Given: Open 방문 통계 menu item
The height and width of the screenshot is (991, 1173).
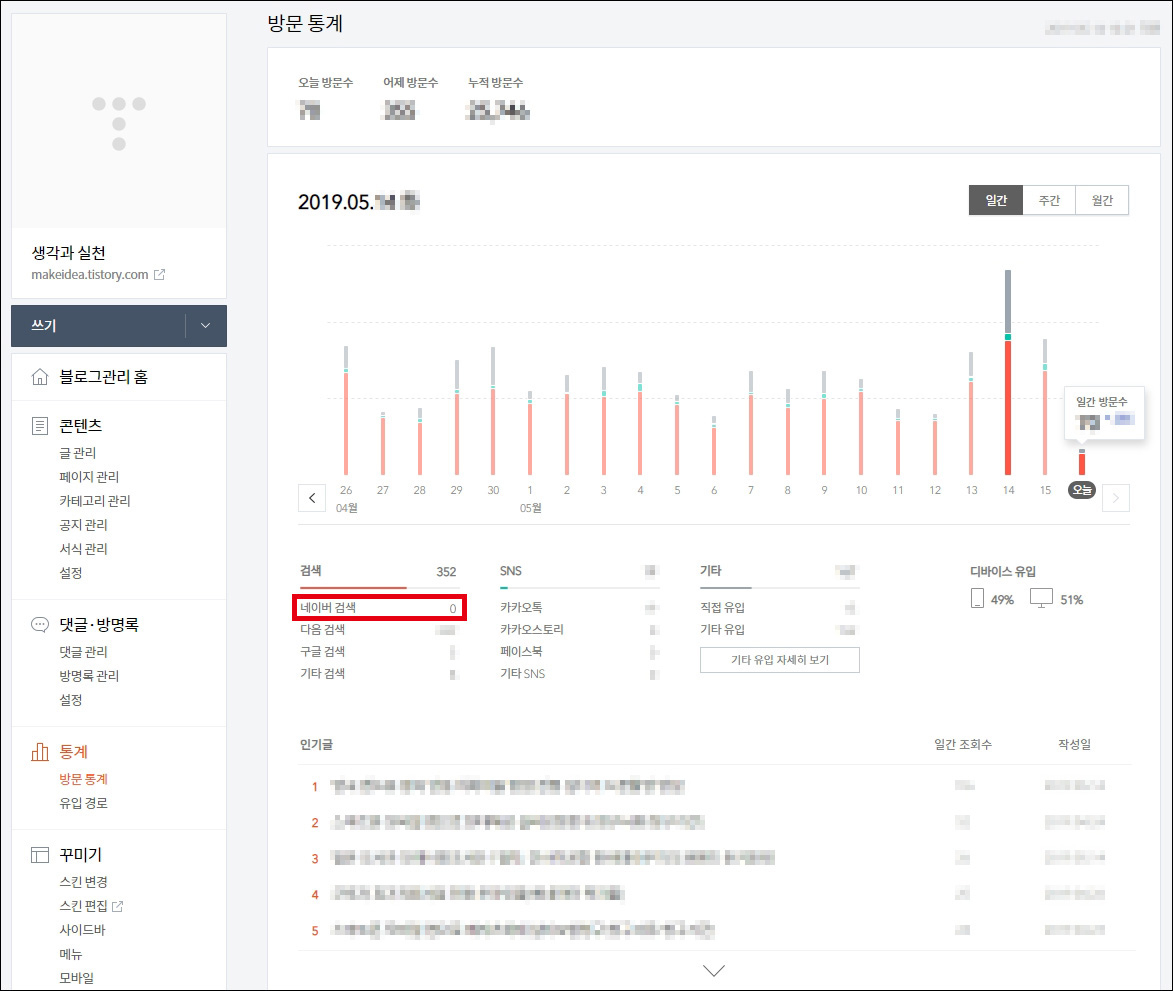Looking at the screenshot, I should click(x=83, y=779).
